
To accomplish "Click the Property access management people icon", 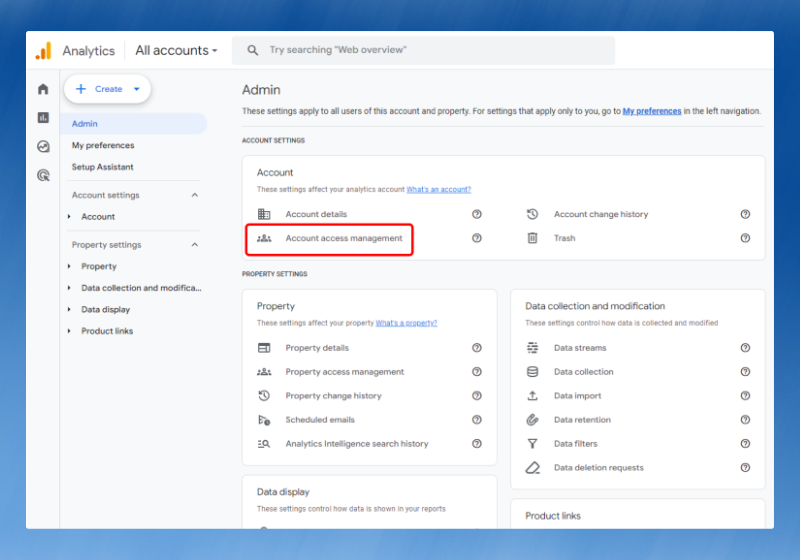I will 264,372.
